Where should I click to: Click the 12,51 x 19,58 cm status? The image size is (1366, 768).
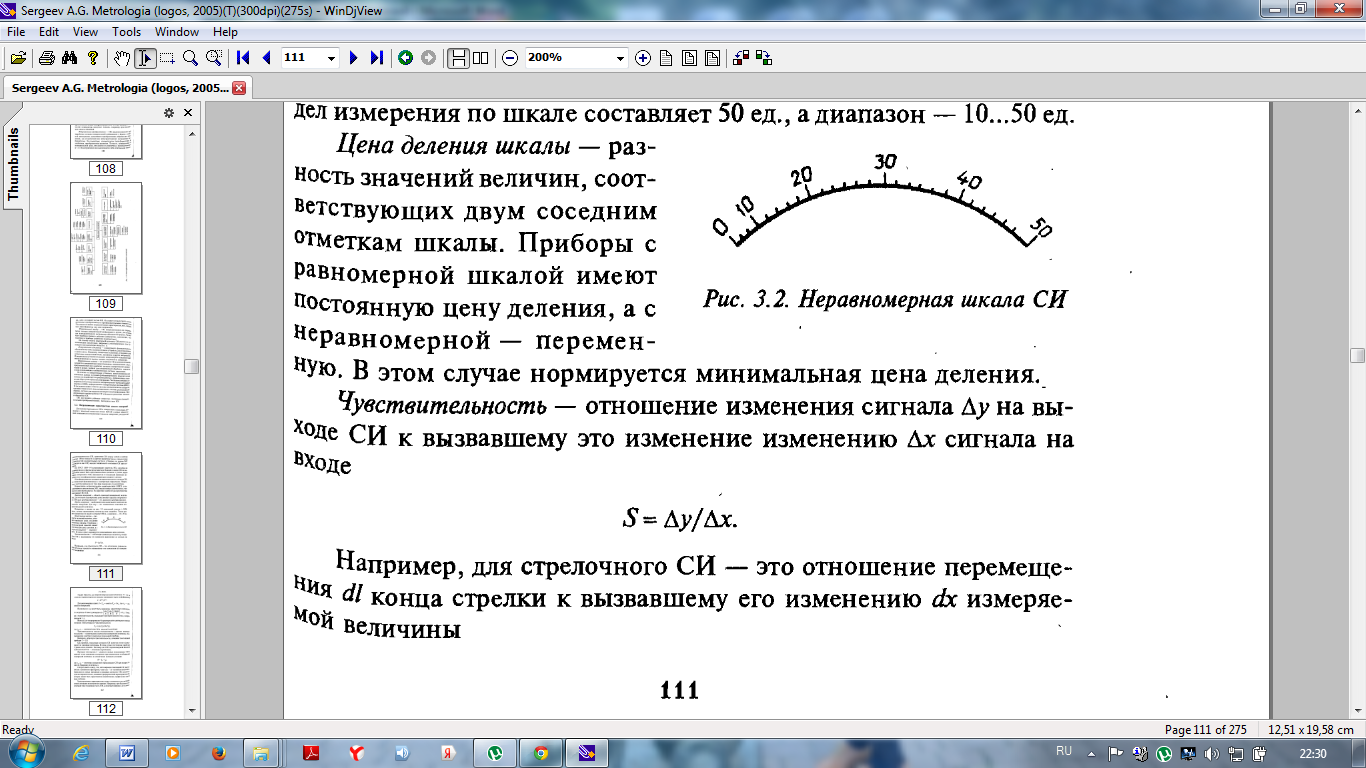1311,729
